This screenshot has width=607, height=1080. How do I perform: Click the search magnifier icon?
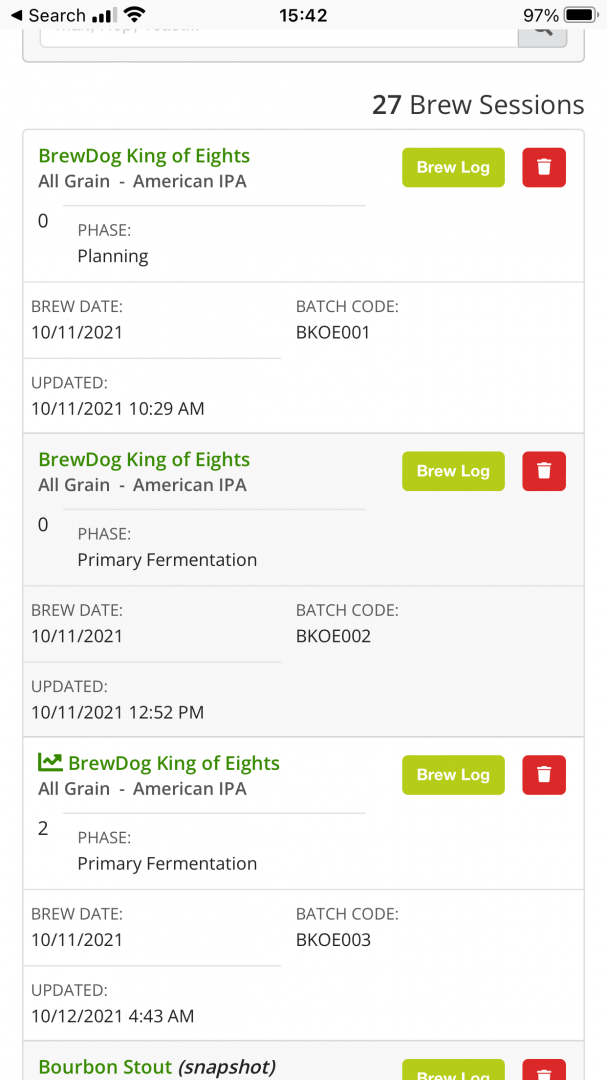(x=542, y=29)
